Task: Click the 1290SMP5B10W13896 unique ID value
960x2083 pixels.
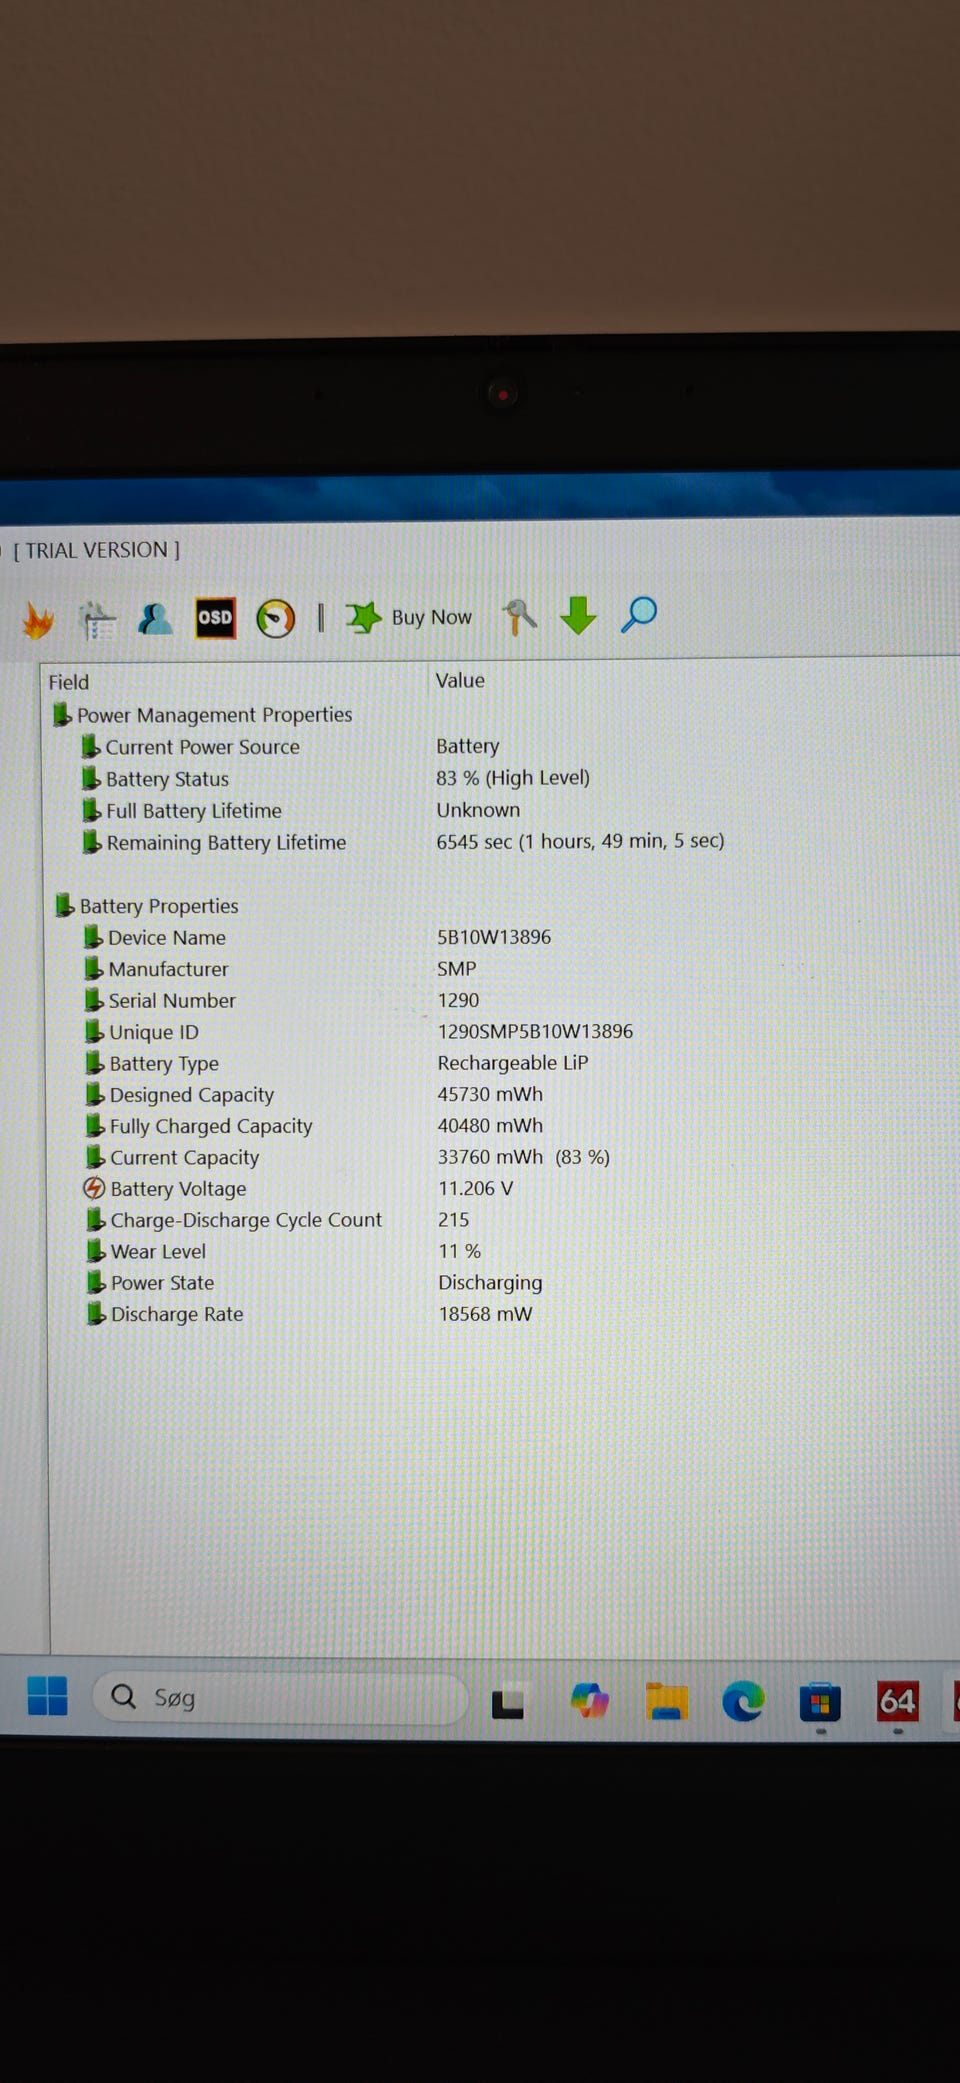Action: [x=535, y=1031]
